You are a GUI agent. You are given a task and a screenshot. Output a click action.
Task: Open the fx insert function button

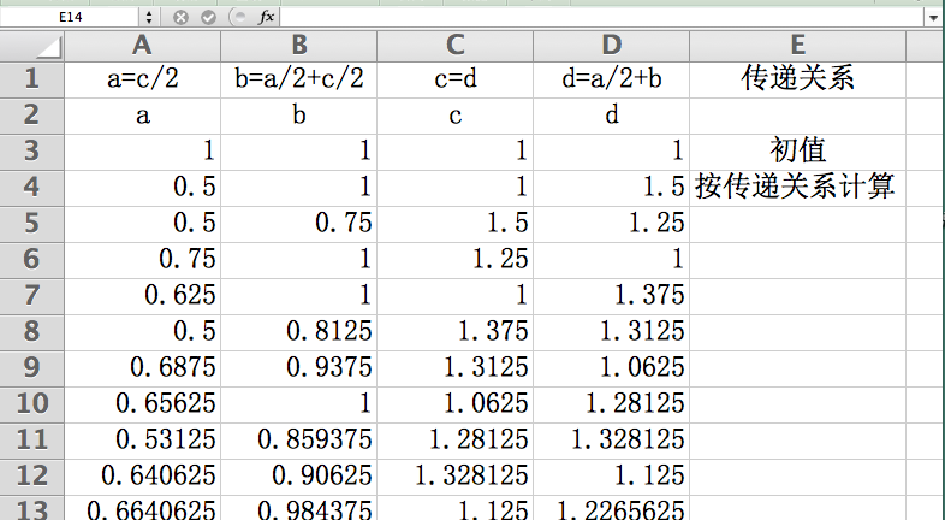coord(267,18)
